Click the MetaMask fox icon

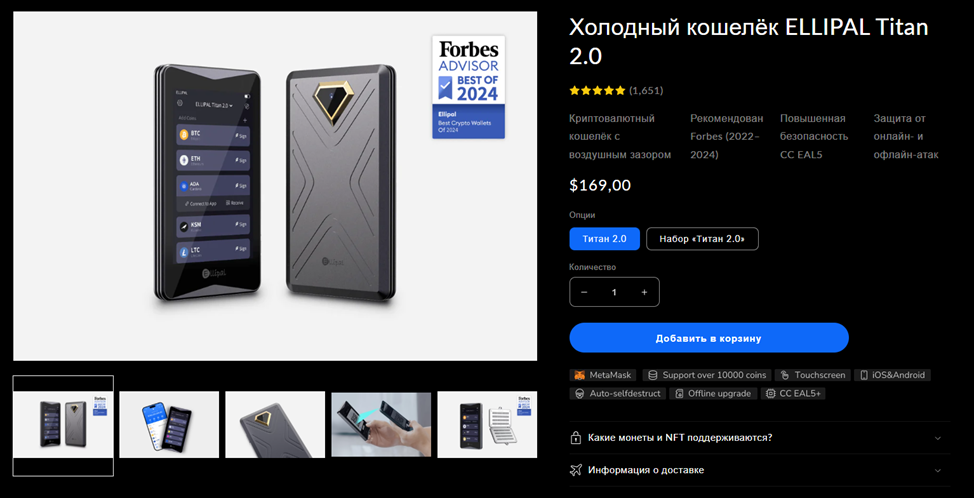point(579,375)
